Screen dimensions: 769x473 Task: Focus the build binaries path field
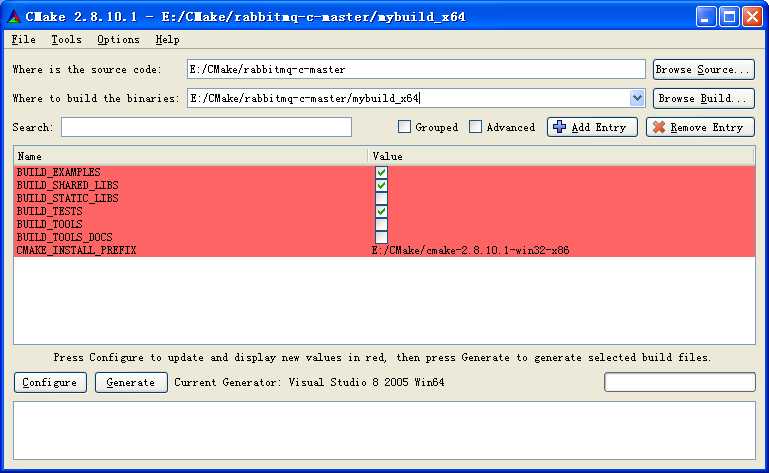pyautogui.click(x=408, y=98)
